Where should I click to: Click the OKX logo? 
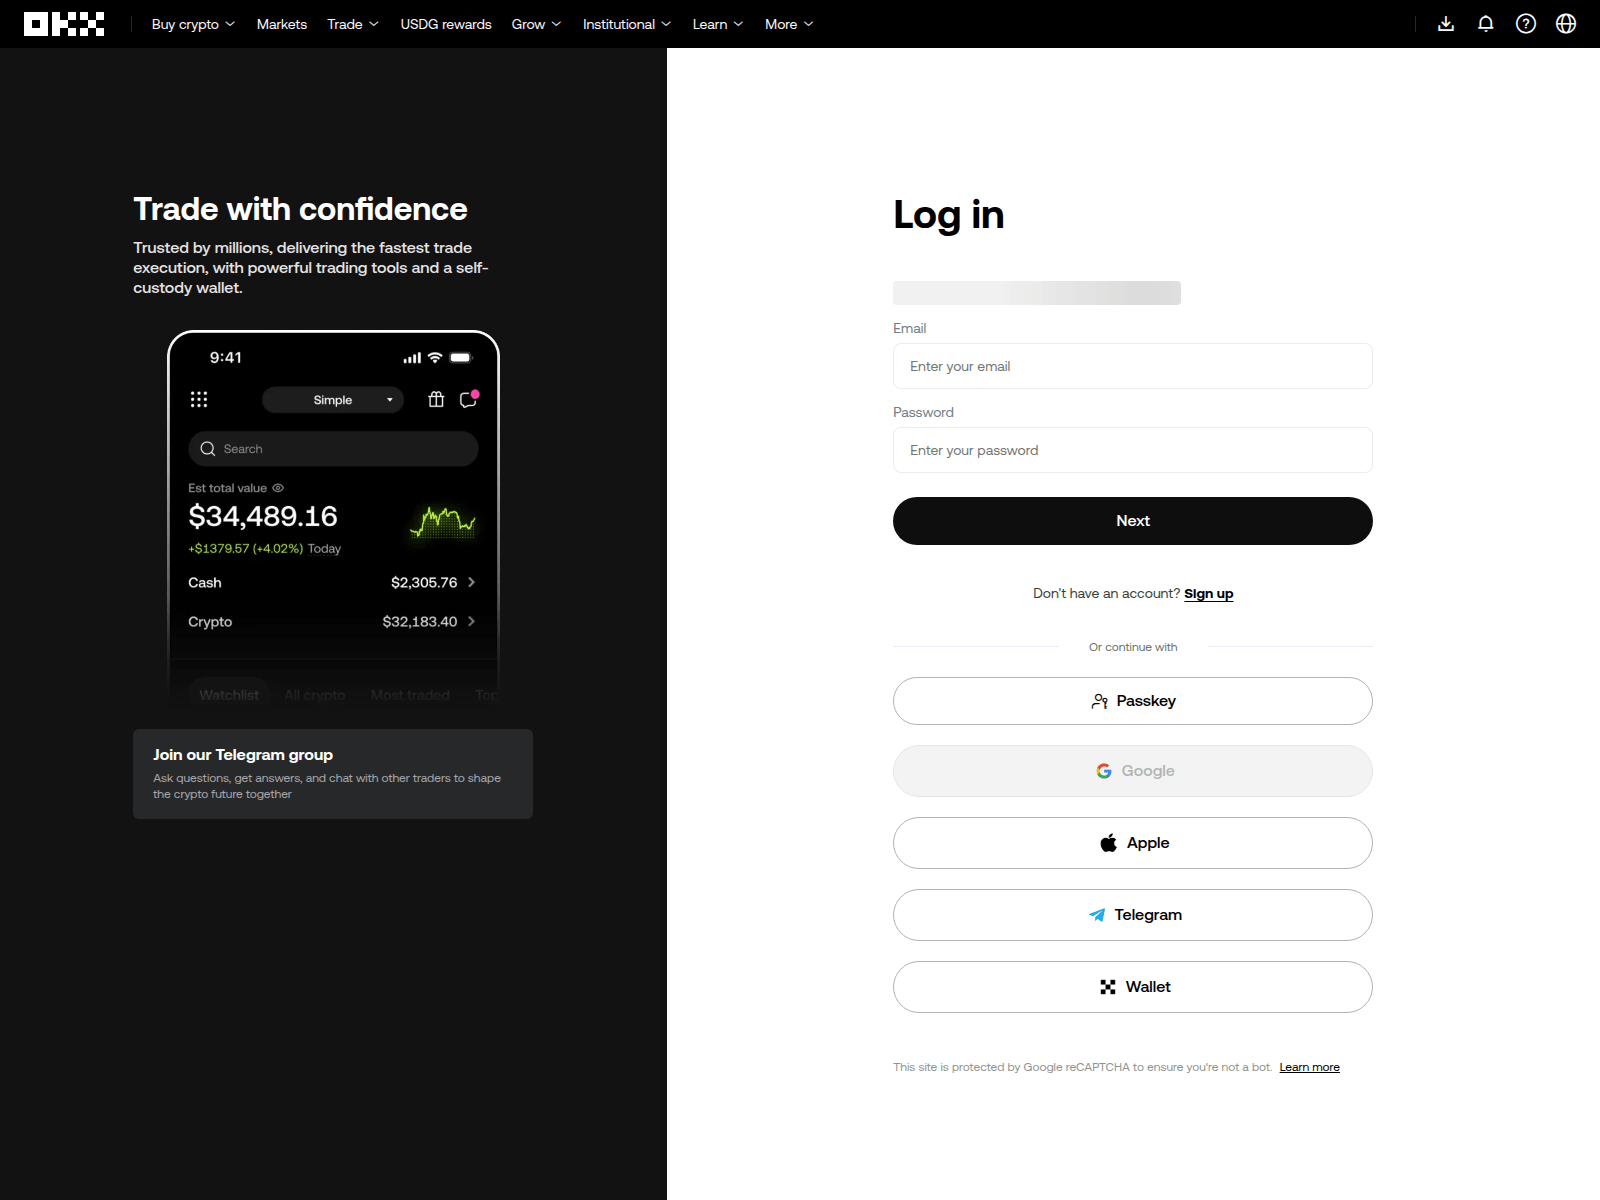(64, 24)
